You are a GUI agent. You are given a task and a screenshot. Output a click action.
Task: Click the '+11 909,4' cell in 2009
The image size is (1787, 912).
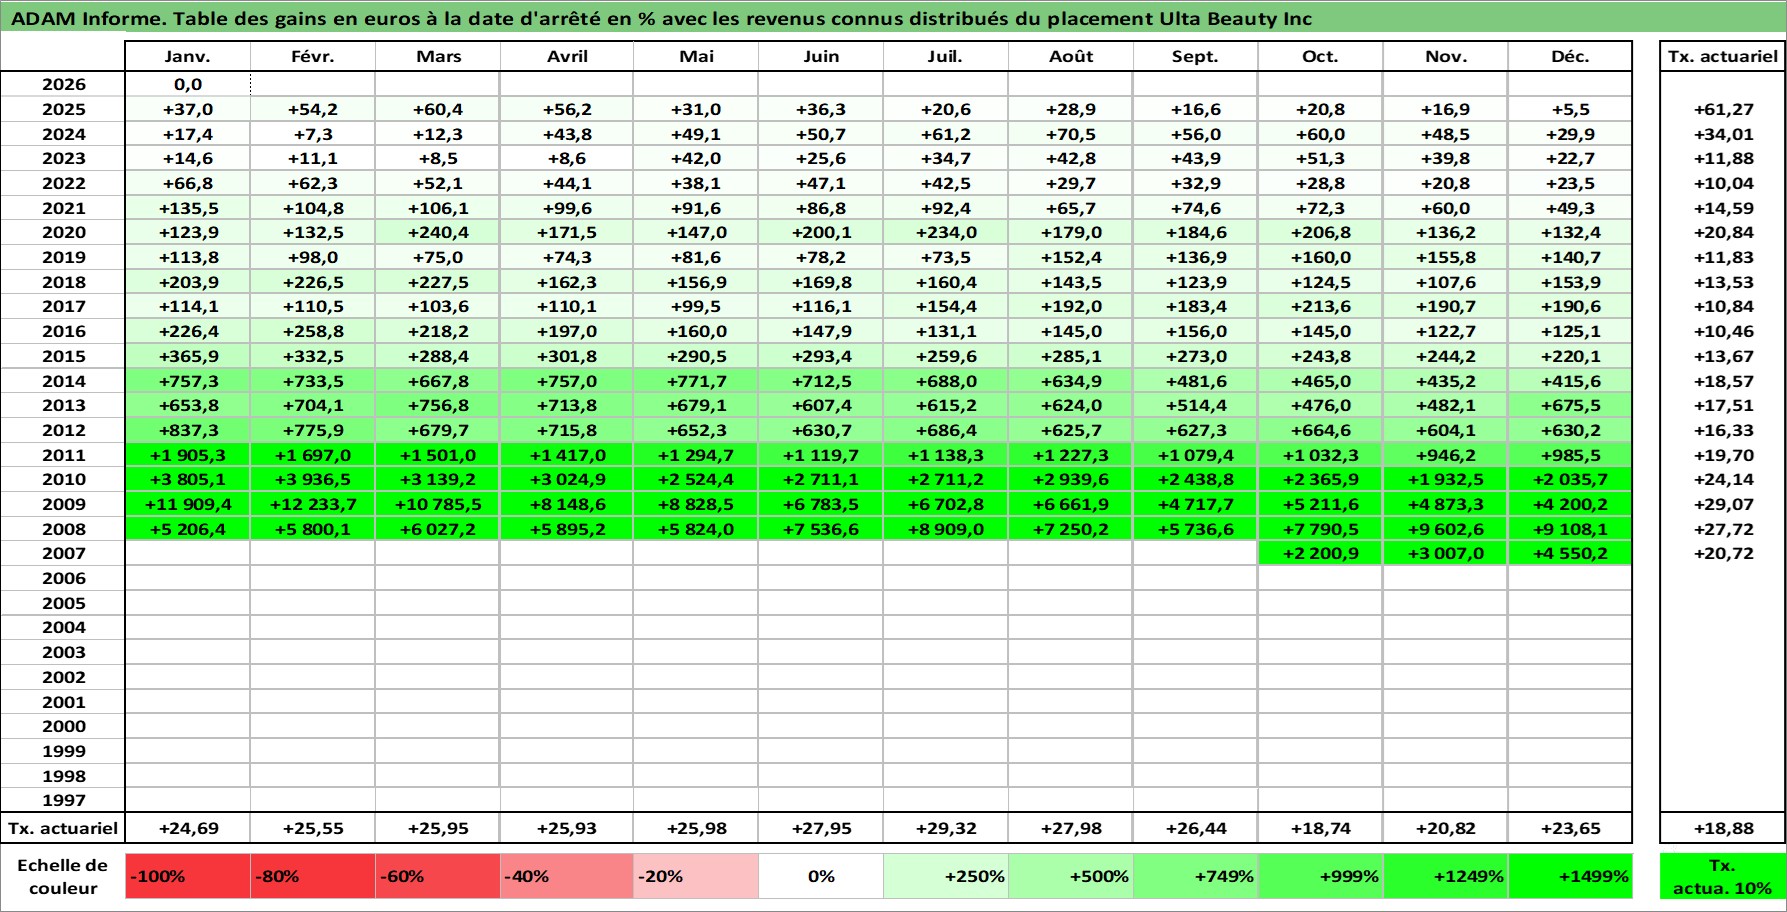point(188,504)
